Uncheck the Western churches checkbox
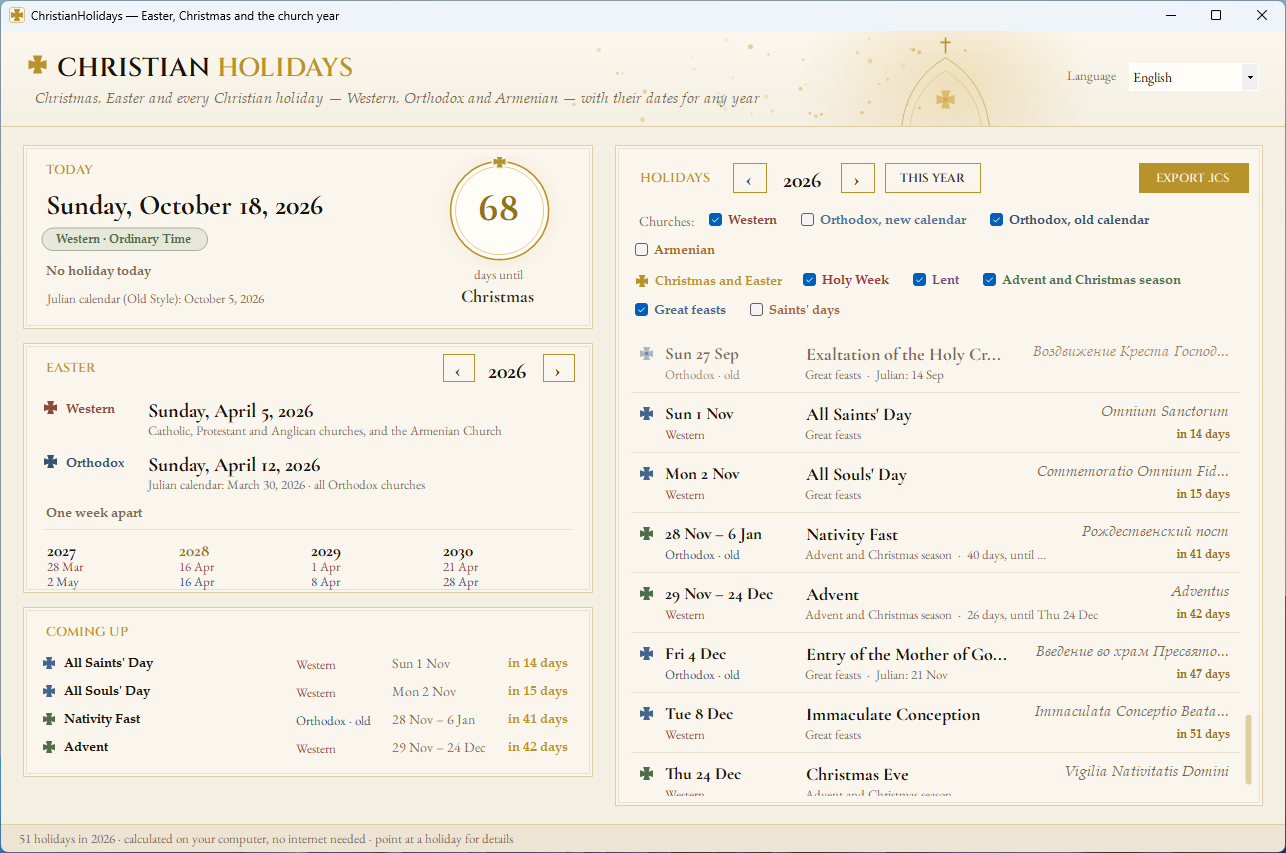 point(716,220)
